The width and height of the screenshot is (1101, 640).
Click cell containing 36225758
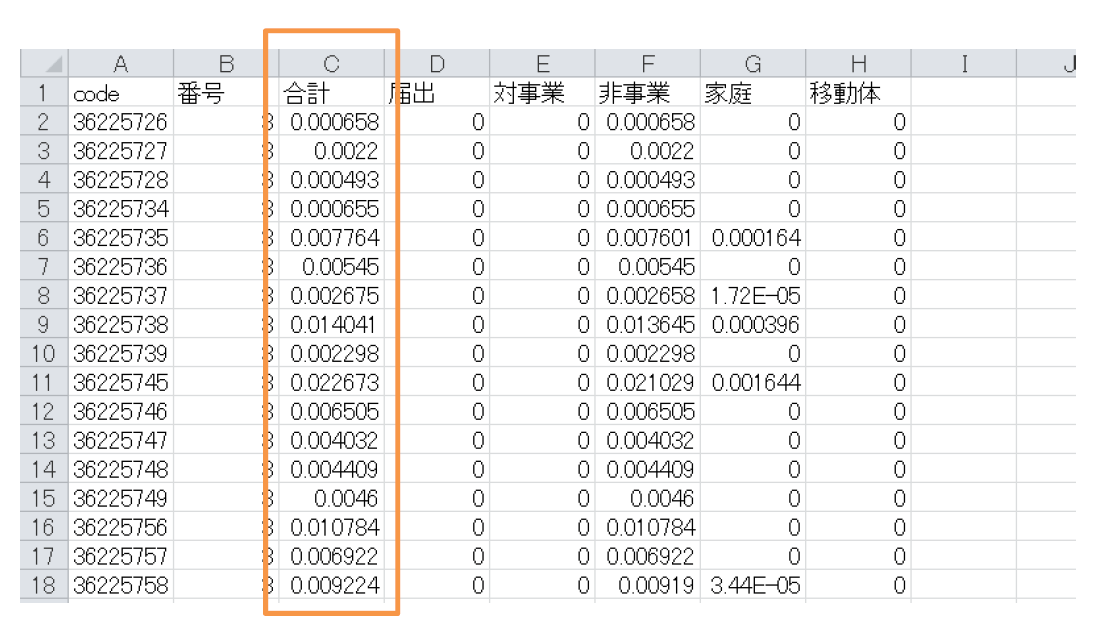coord(121,585)
